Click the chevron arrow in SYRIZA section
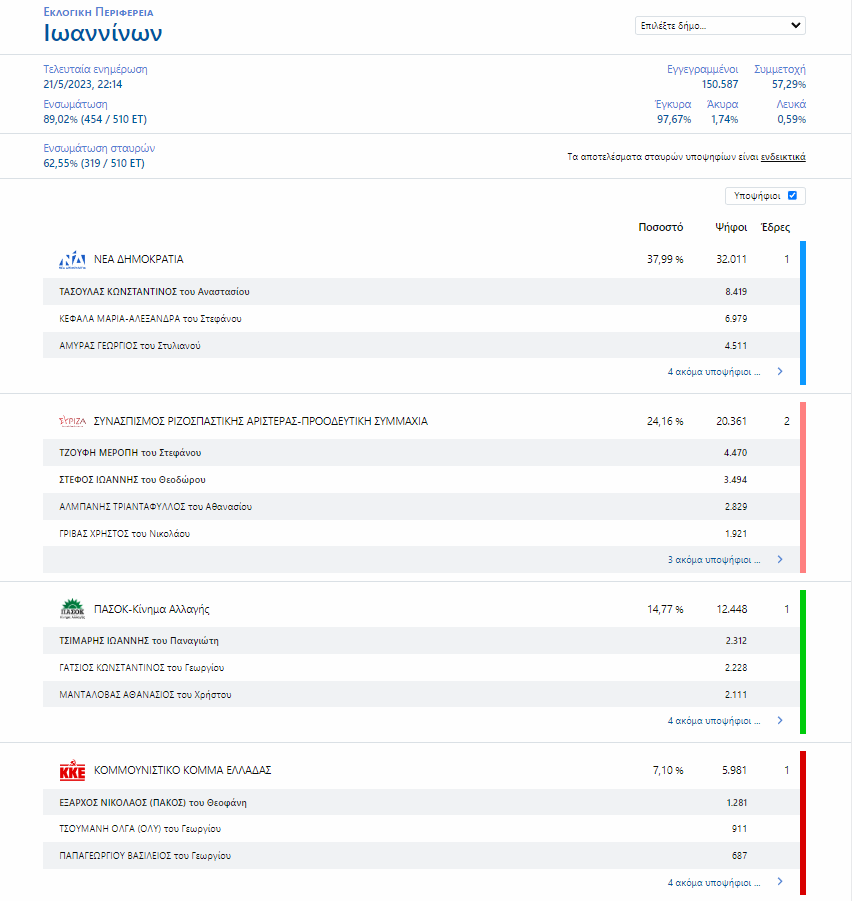 [x=780, y=560]
